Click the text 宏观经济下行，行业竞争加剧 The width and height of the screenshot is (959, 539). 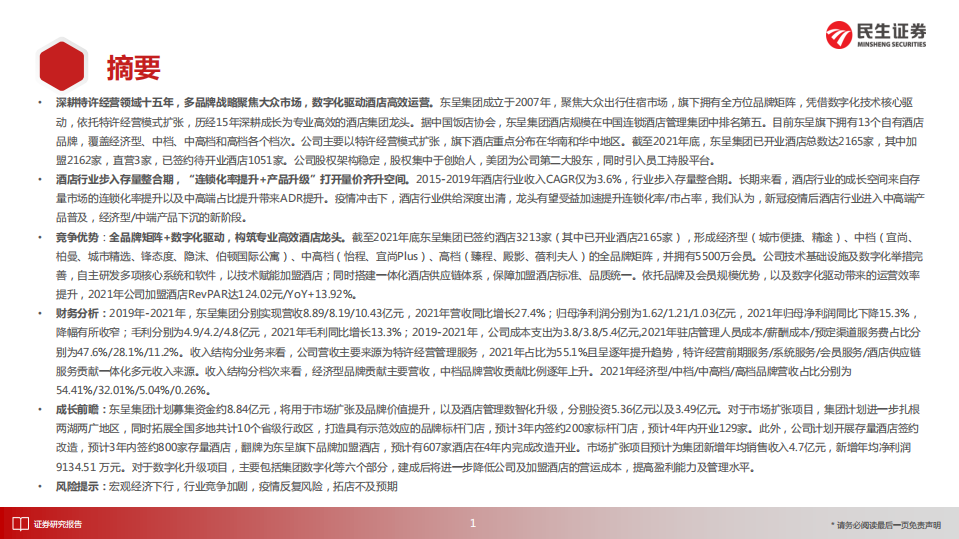tap(178, 486)
